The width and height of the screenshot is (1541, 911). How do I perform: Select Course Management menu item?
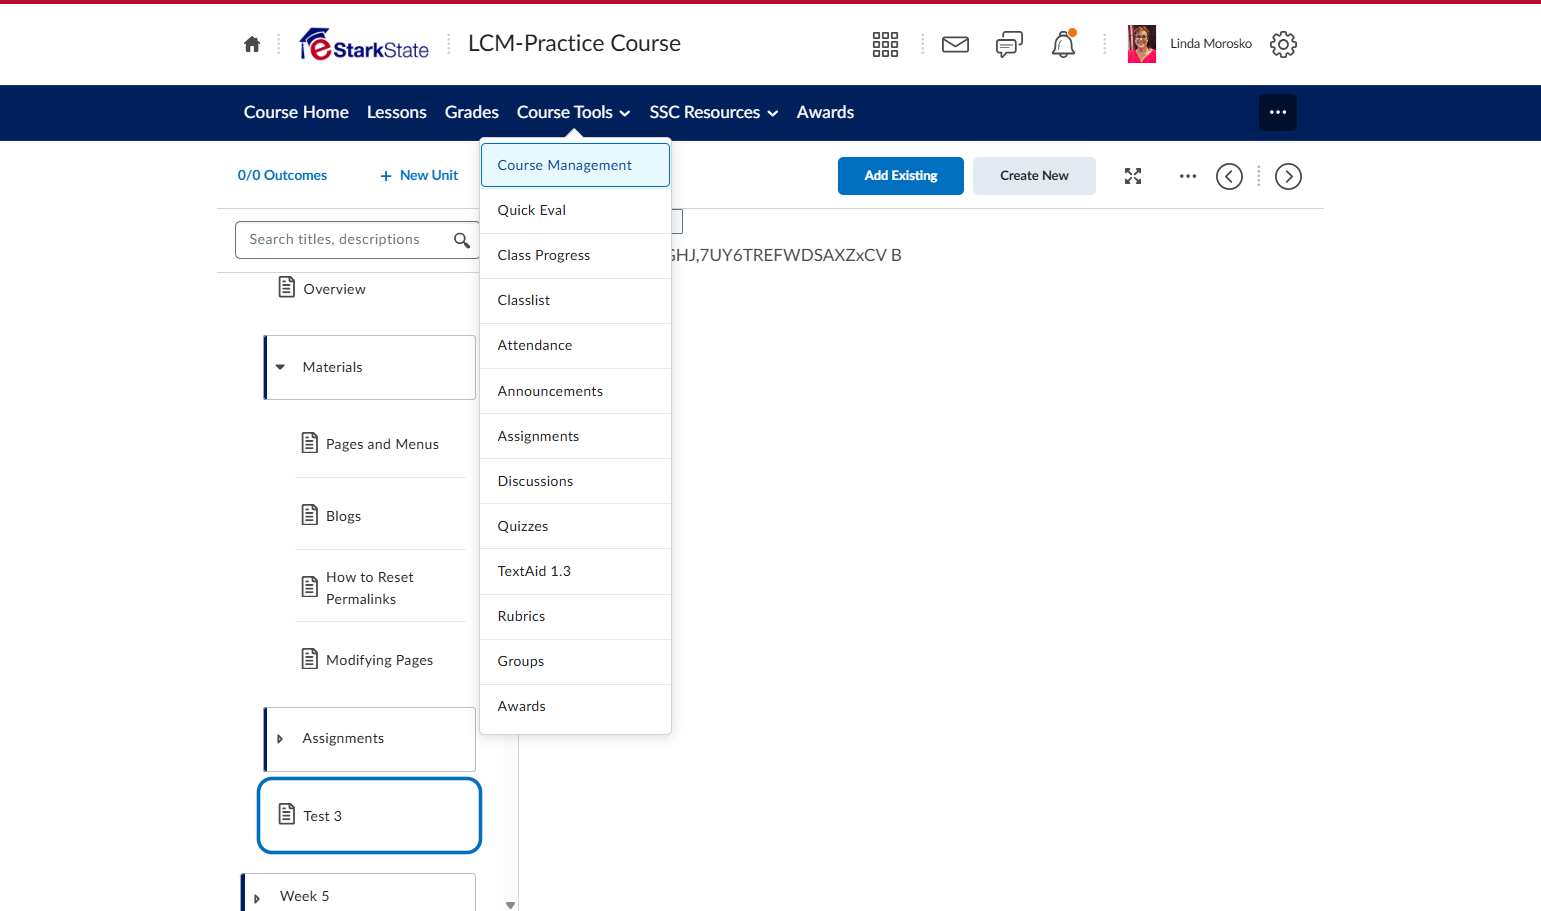click(575, 165)
